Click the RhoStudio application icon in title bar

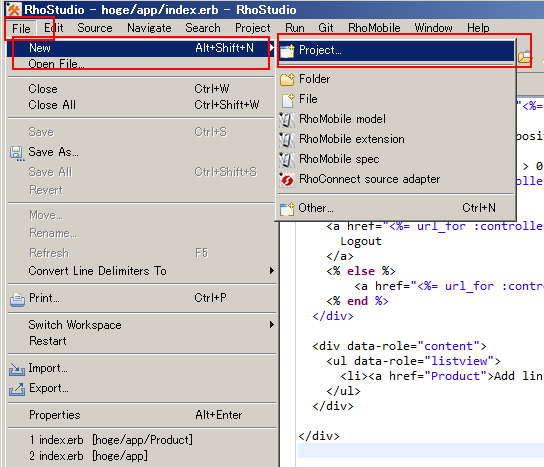[x=13, y=9]
